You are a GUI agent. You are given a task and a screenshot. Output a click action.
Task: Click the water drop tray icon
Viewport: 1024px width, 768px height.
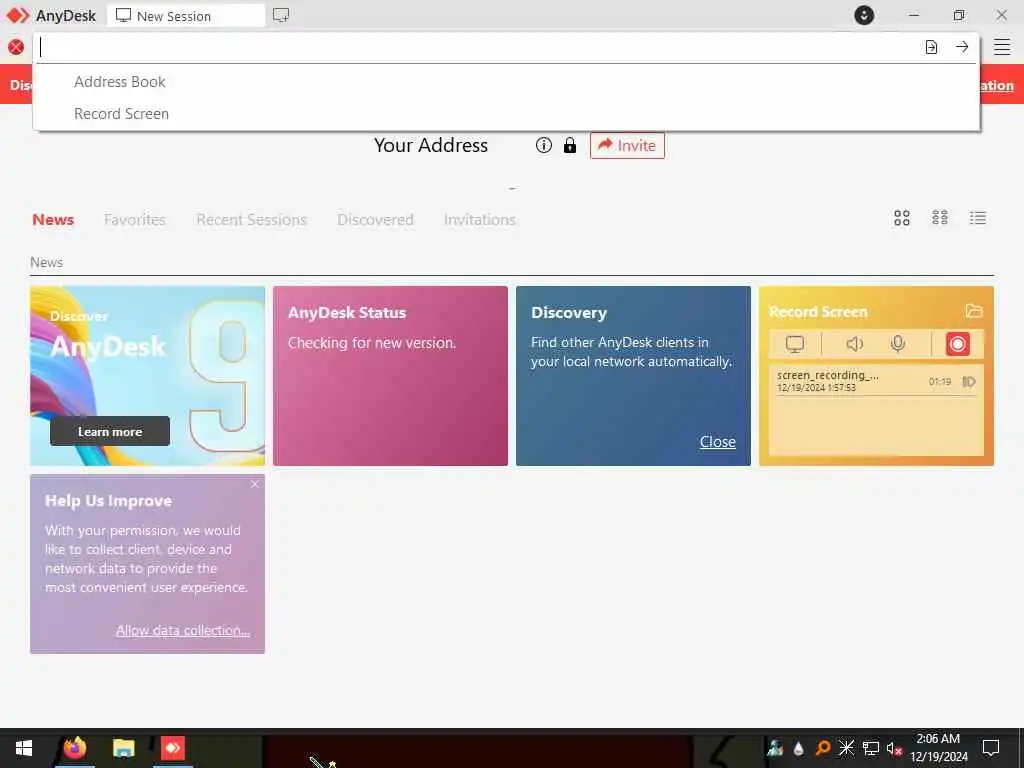[x=798, y=749]
